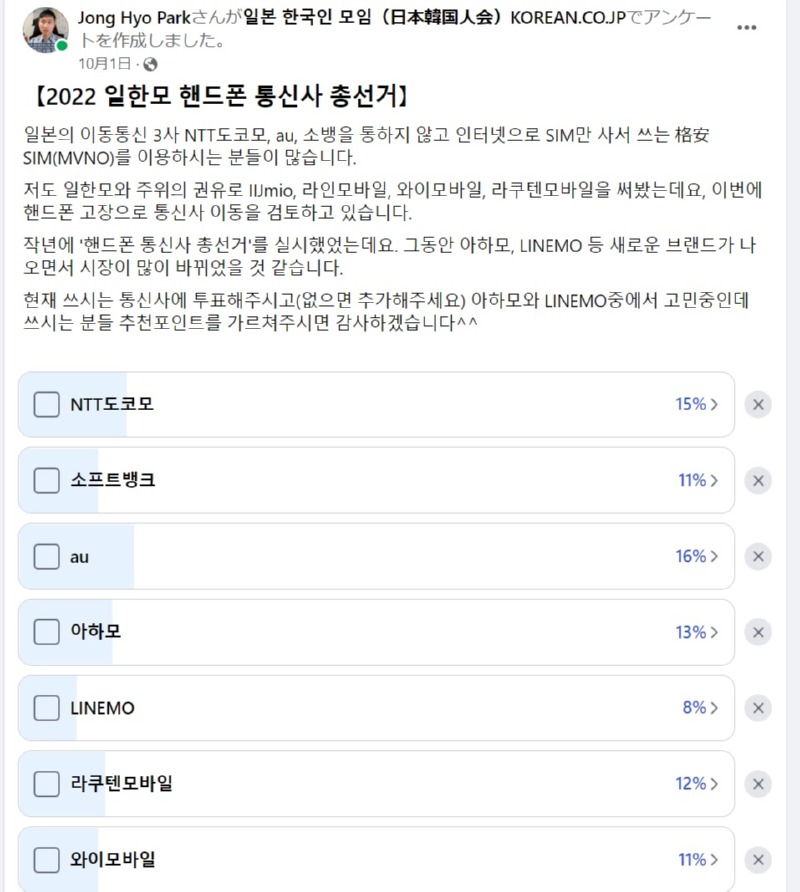800x892 pixels.
Task: Delete the 아하모 option using X icon
Action: tap(758, 632)
